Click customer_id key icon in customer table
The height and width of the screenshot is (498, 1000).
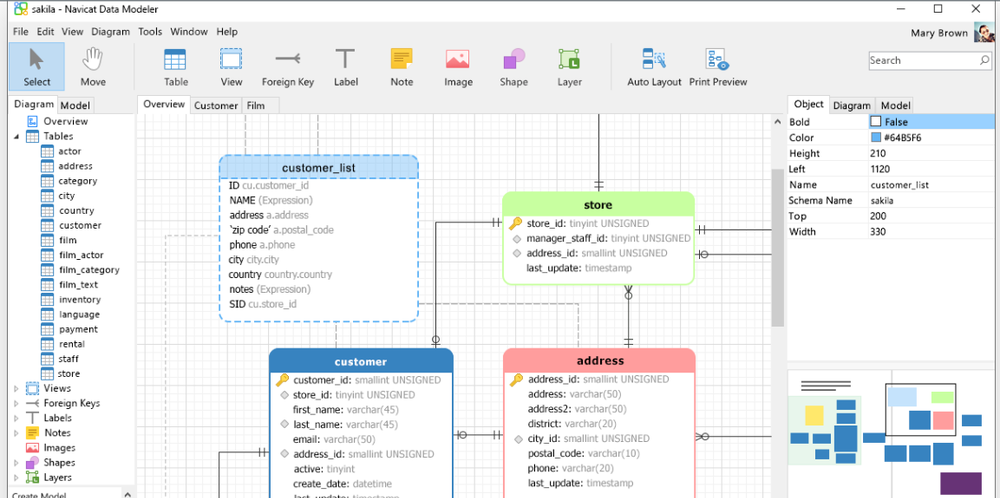coord(282,380)
